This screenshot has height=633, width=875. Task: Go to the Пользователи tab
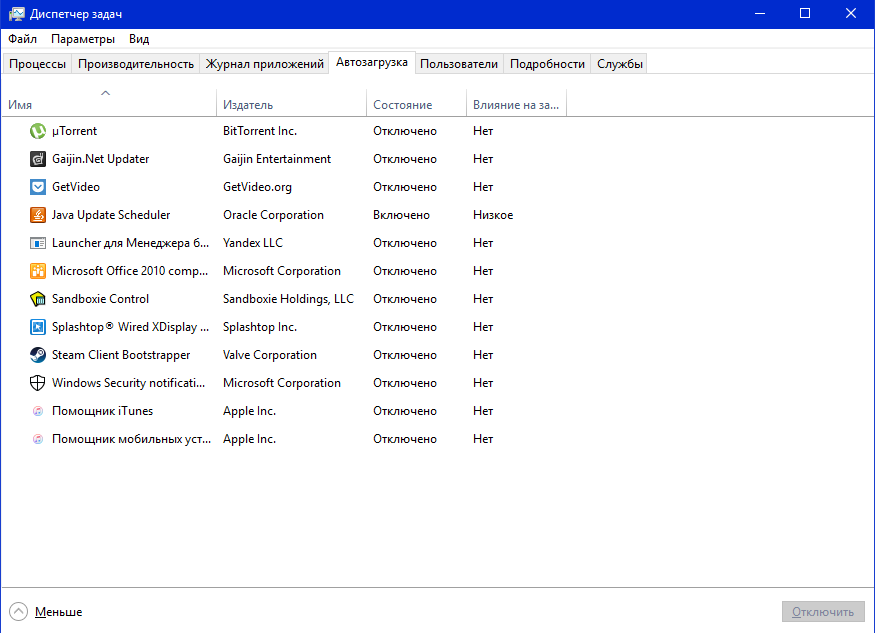(459, 64)
